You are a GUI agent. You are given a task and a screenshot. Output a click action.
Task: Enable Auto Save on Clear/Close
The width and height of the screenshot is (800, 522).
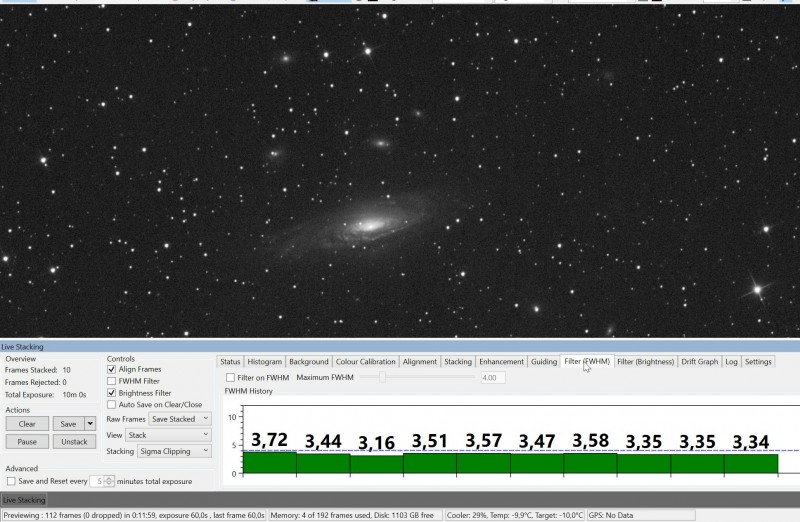click(x=111, y=405)
